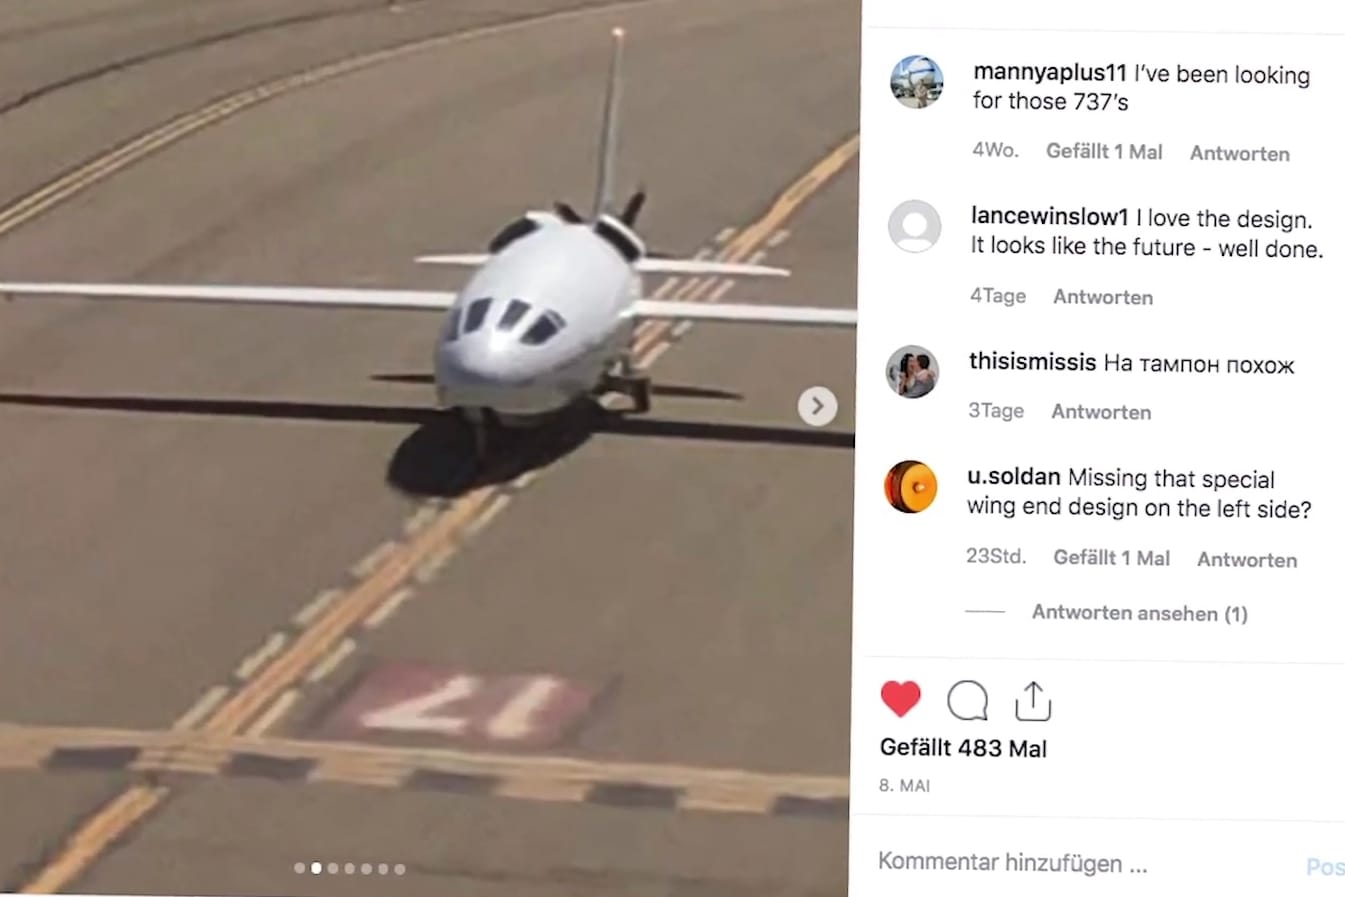1345x897 pixels.
Task: Open the u.soldan username link
Action: point(1013,478)
